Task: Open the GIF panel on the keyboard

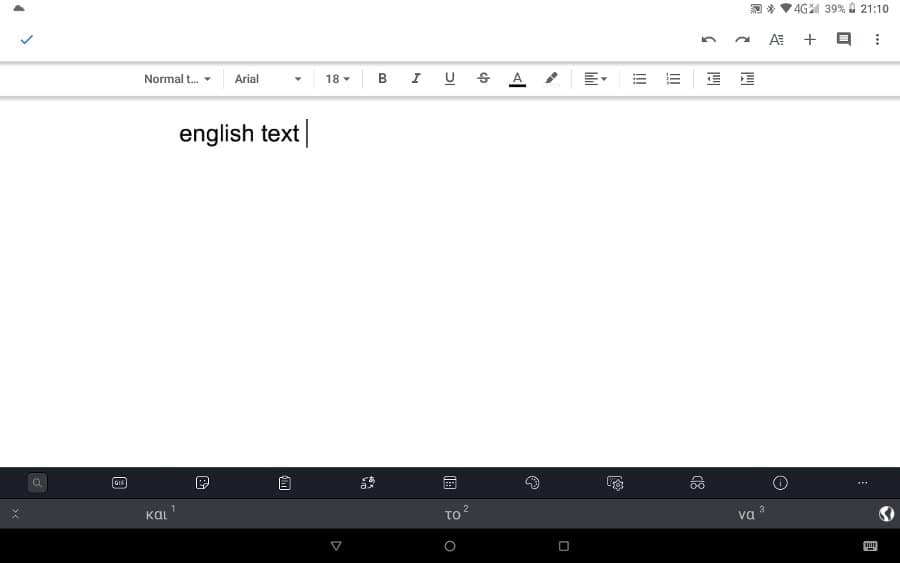Action: click(x=119, y=483)
